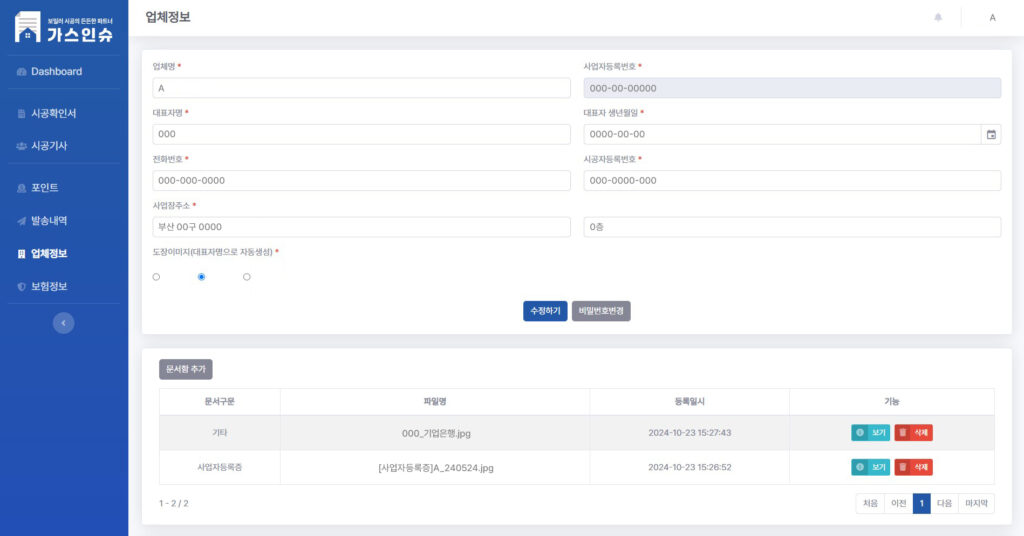Click the user profile letter A in header

click(x=992, y=17)
